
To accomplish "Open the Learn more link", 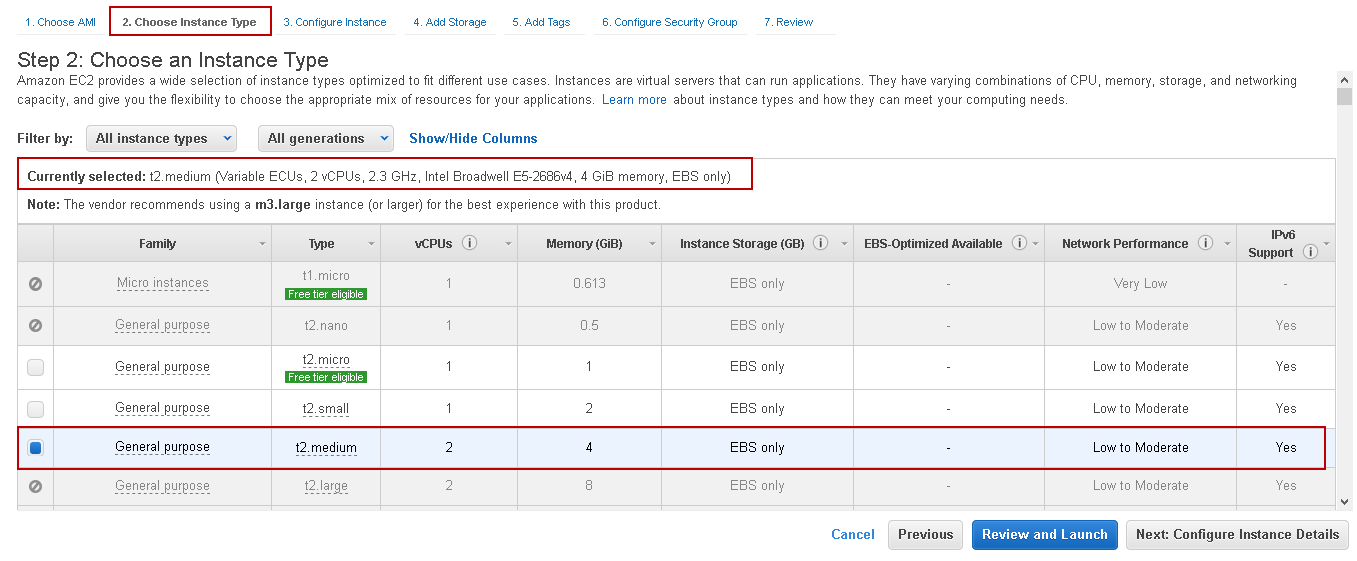I will [634, 100].
